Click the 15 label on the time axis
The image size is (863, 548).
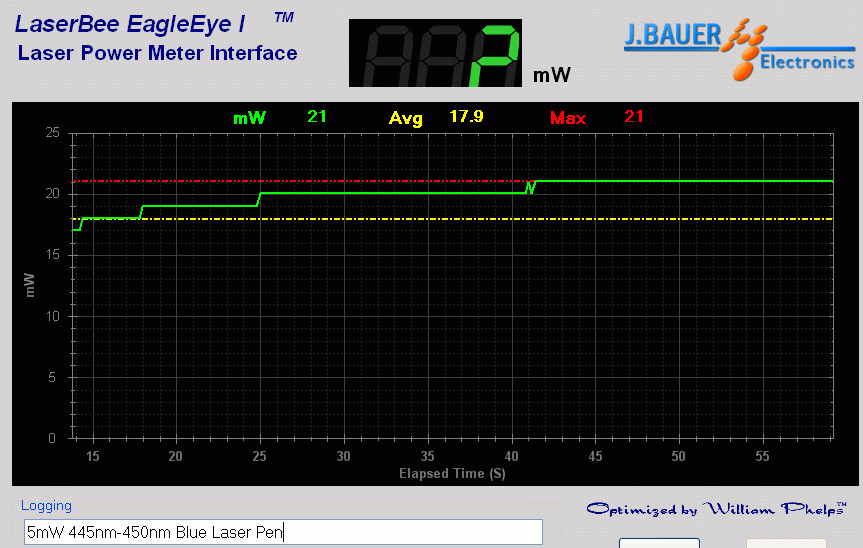pyautogui.click(x=92, y=456)
